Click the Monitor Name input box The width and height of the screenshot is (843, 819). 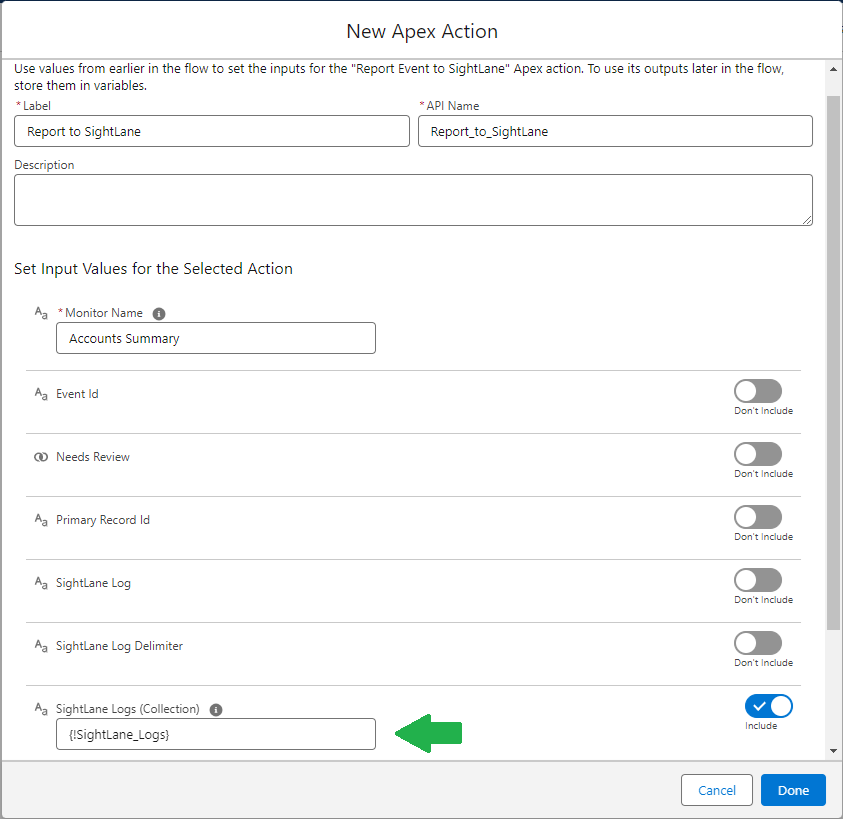(x=216, y=338)
